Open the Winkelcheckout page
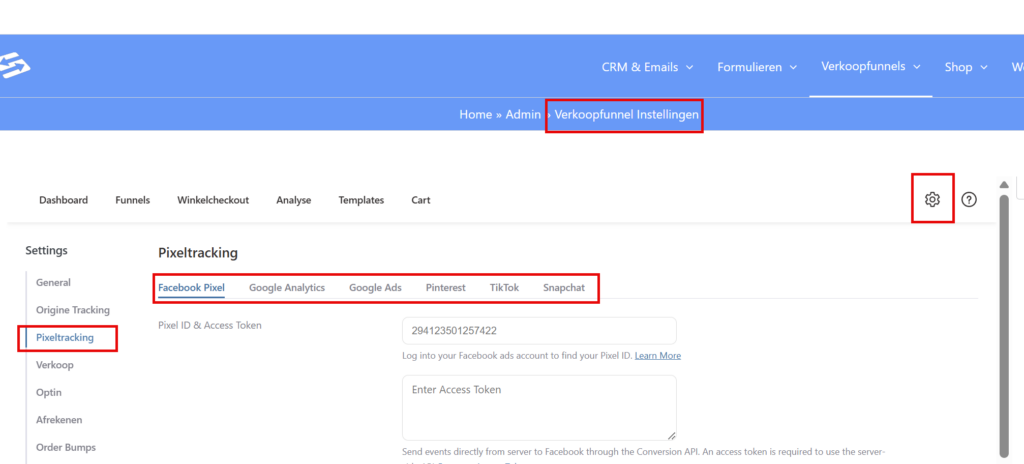The width and height of the screenshot is (1024, 464). (x=213, y=200)
